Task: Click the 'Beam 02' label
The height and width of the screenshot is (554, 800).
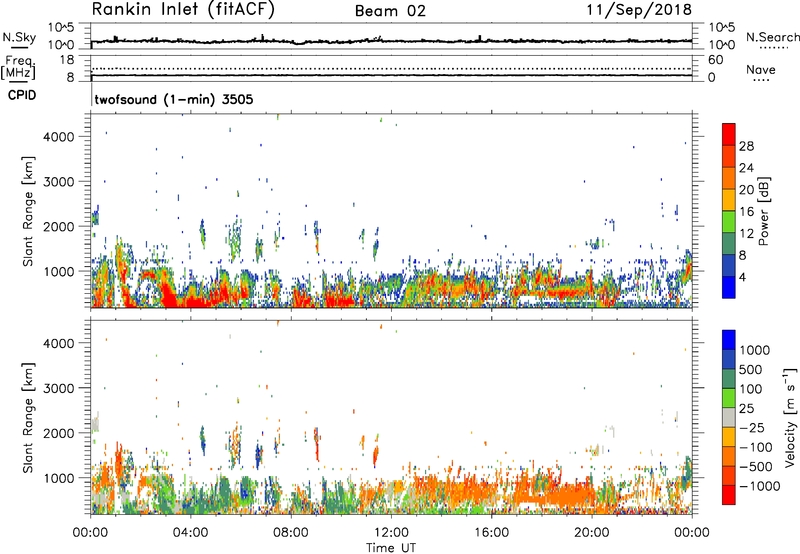Action: point(390,11)
